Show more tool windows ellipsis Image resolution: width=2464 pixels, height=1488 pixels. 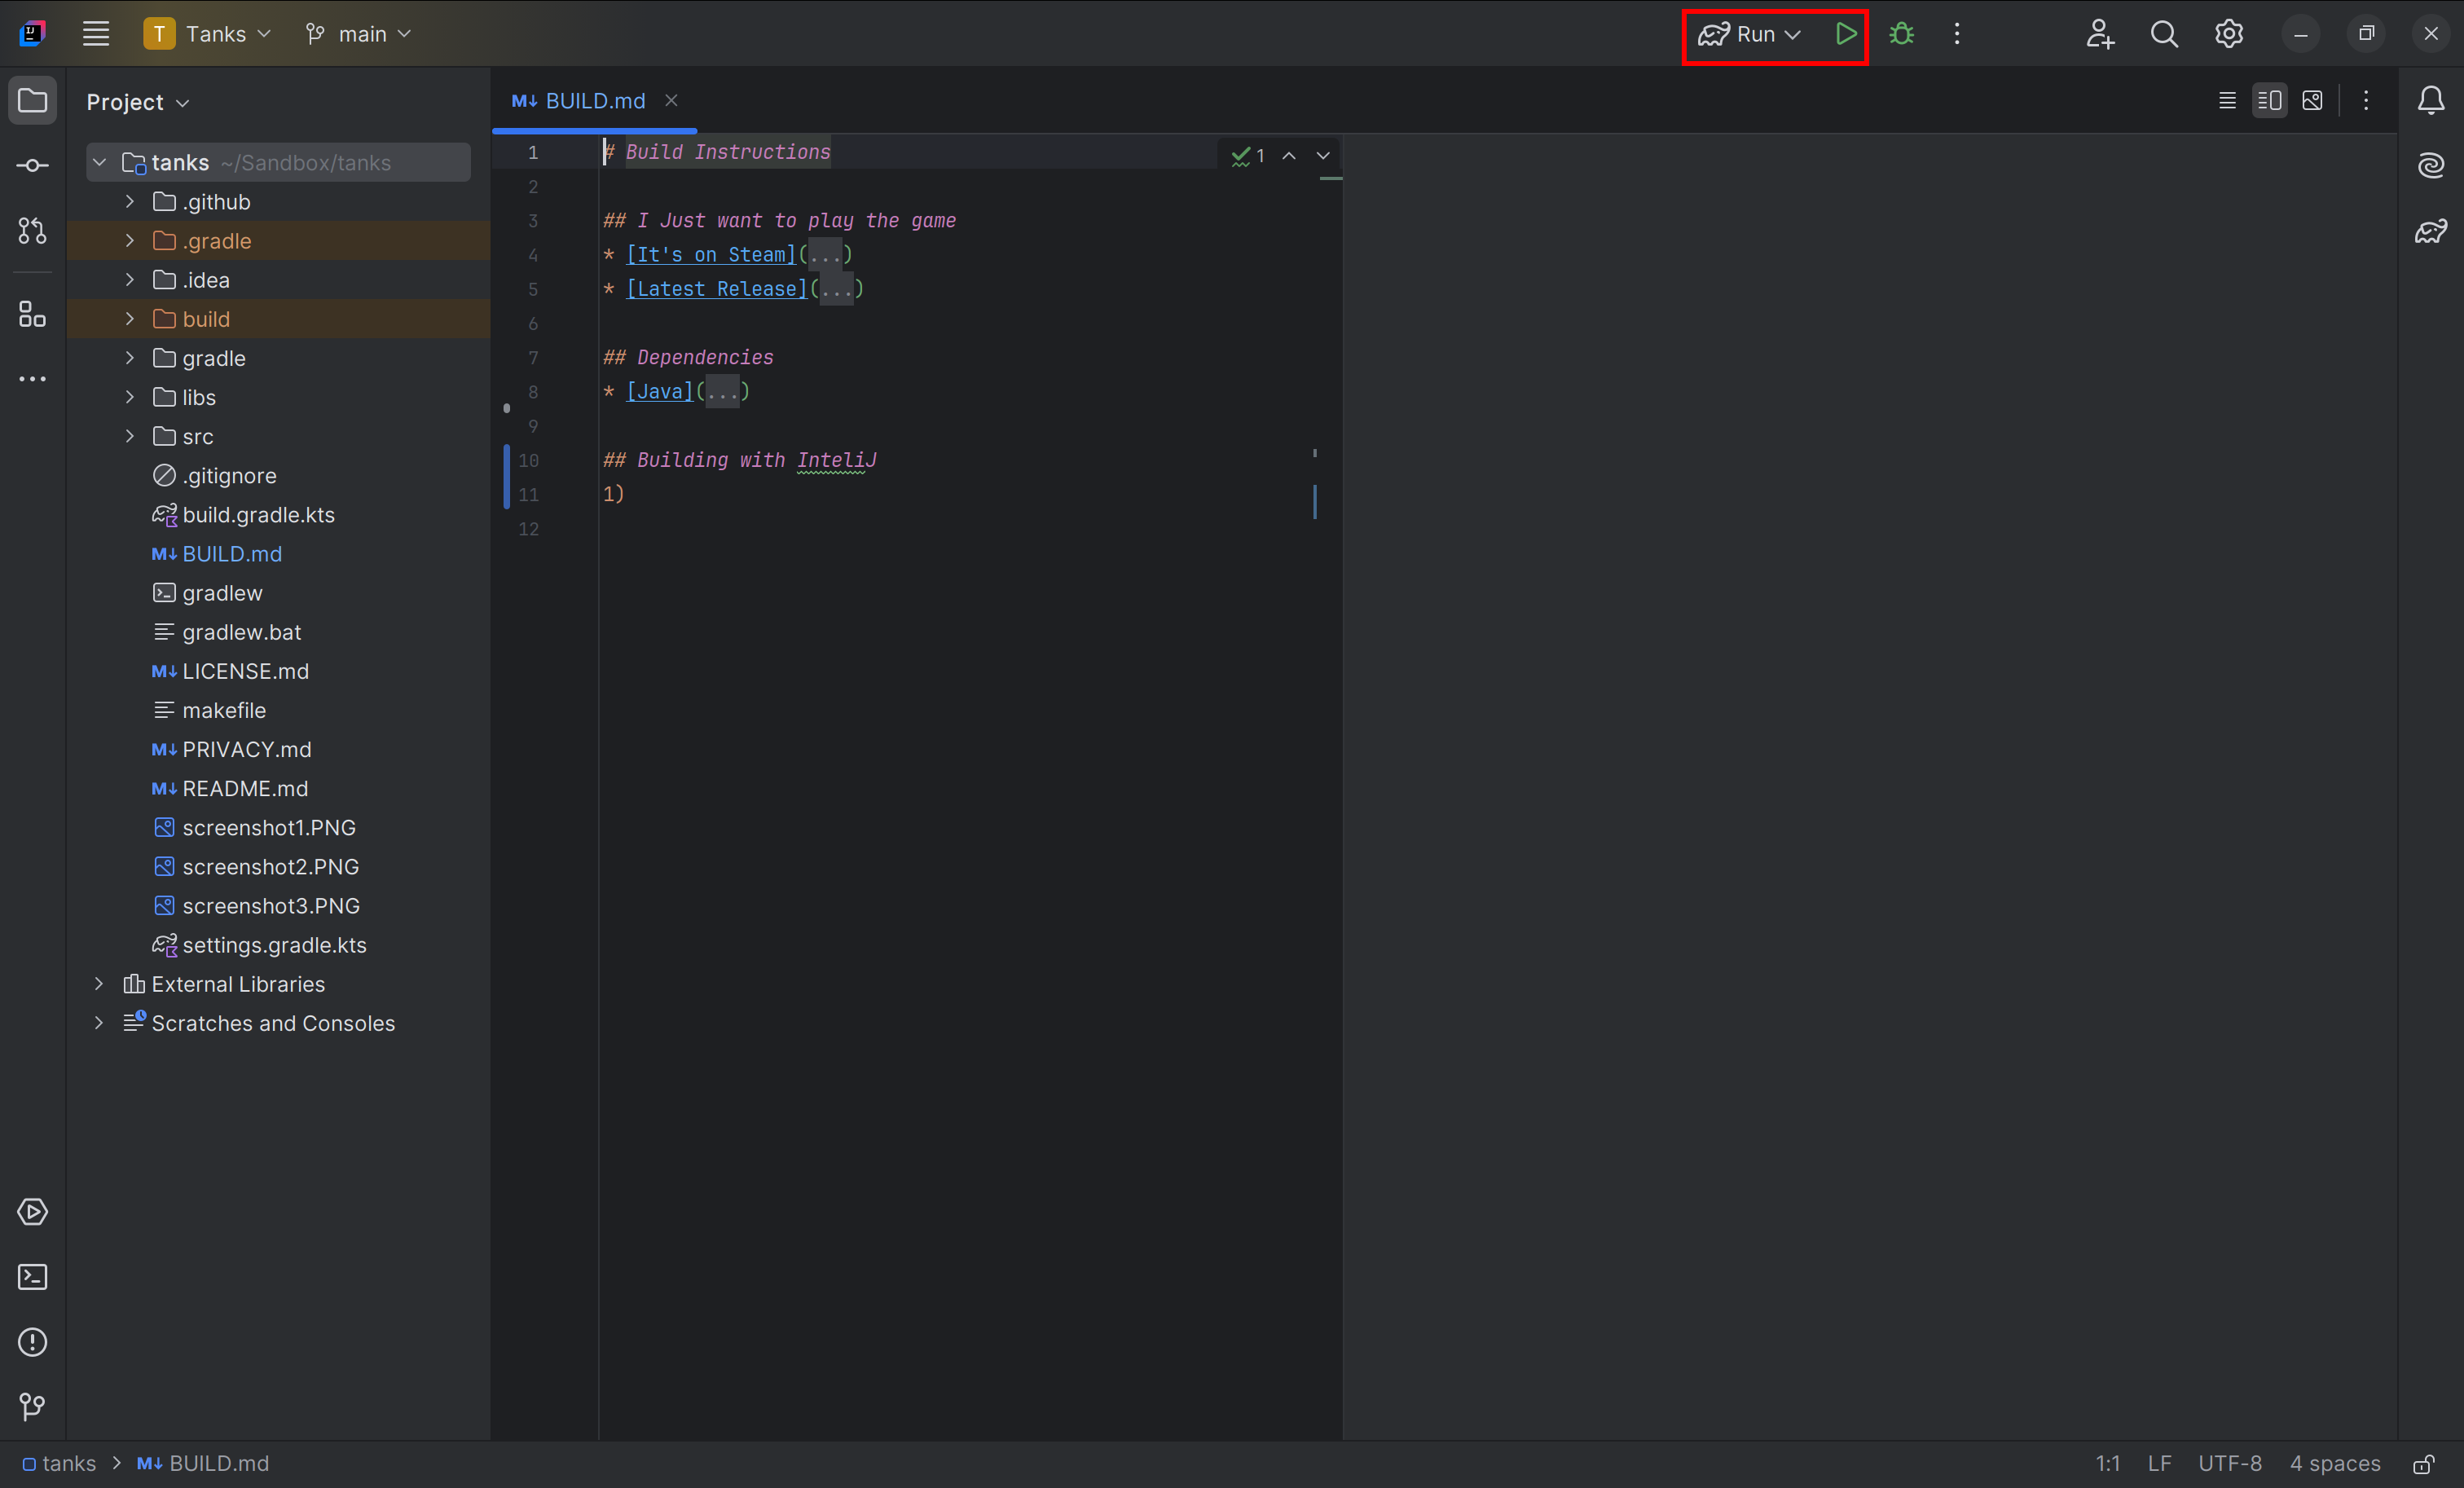point(32,379)
